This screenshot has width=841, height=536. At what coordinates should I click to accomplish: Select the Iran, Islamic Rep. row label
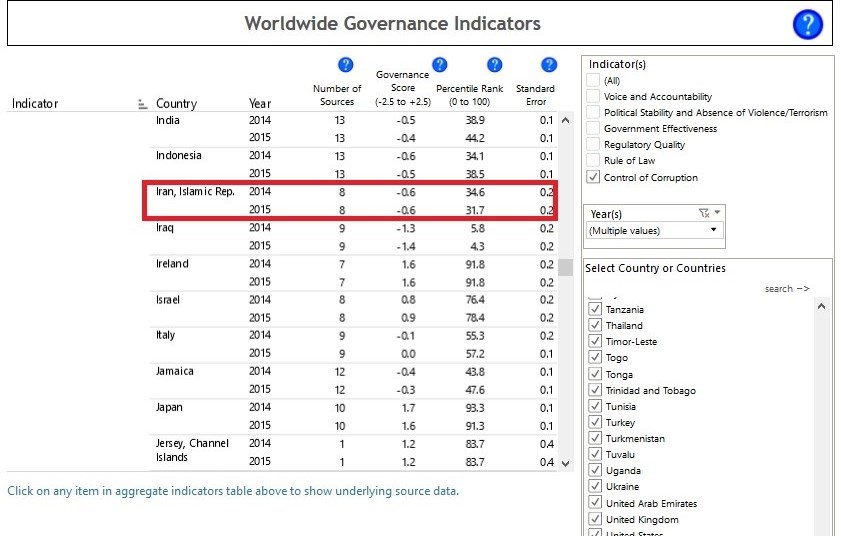195,191
